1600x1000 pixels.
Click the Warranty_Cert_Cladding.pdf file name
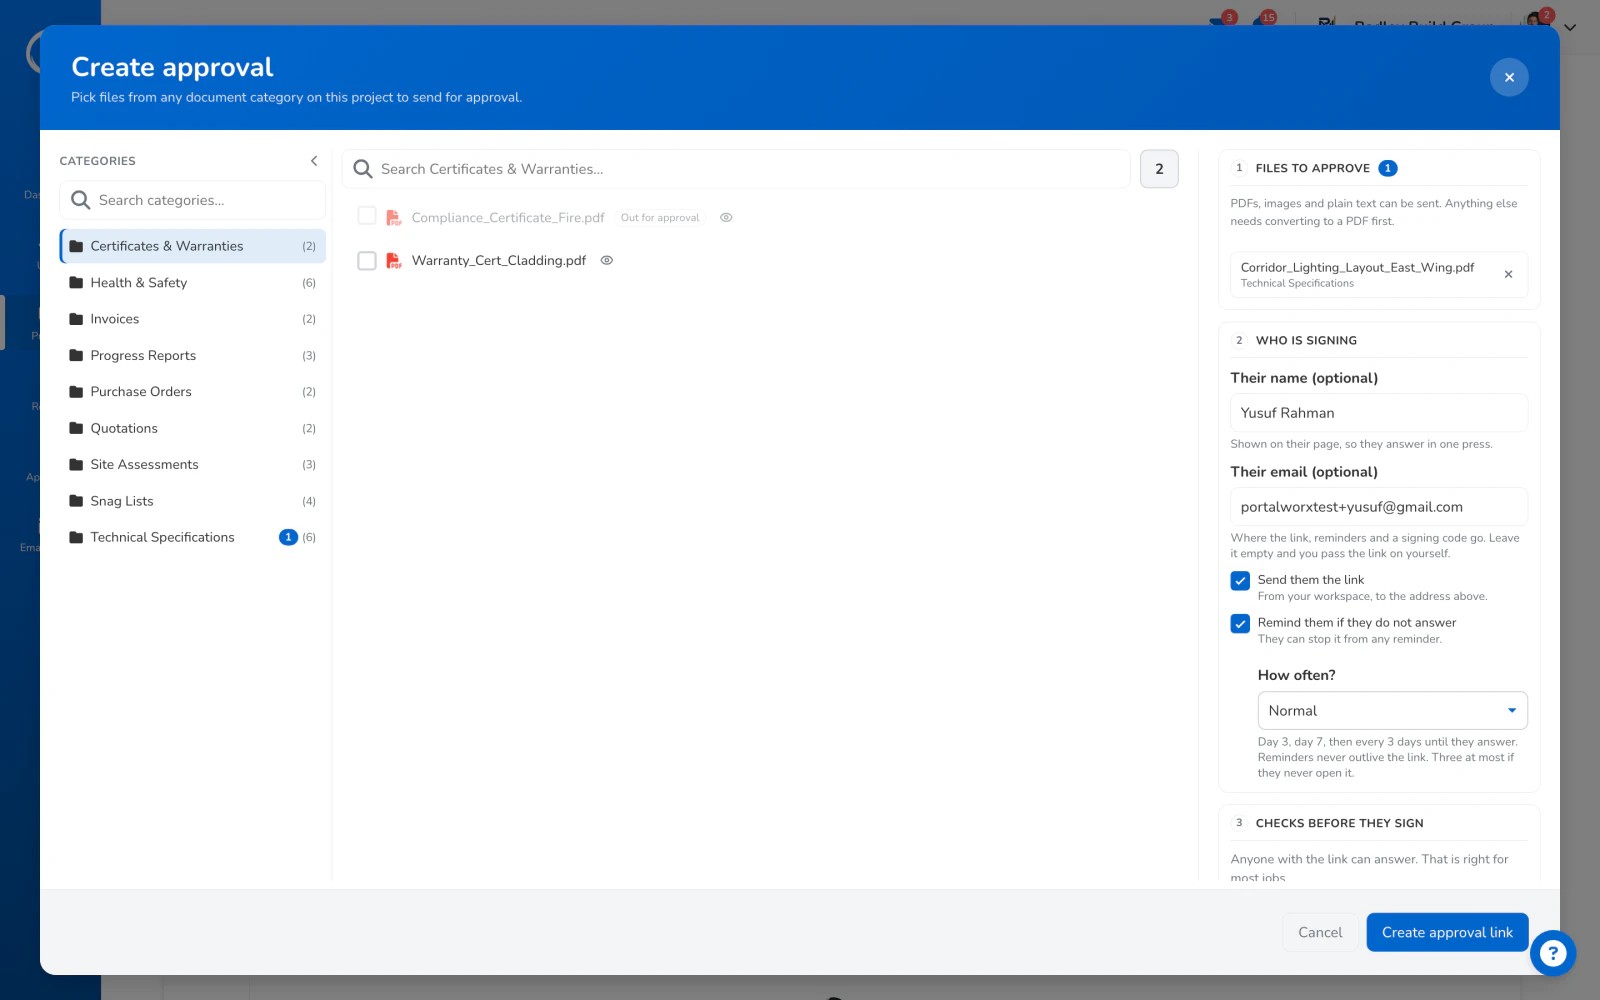tap(499, 260)
